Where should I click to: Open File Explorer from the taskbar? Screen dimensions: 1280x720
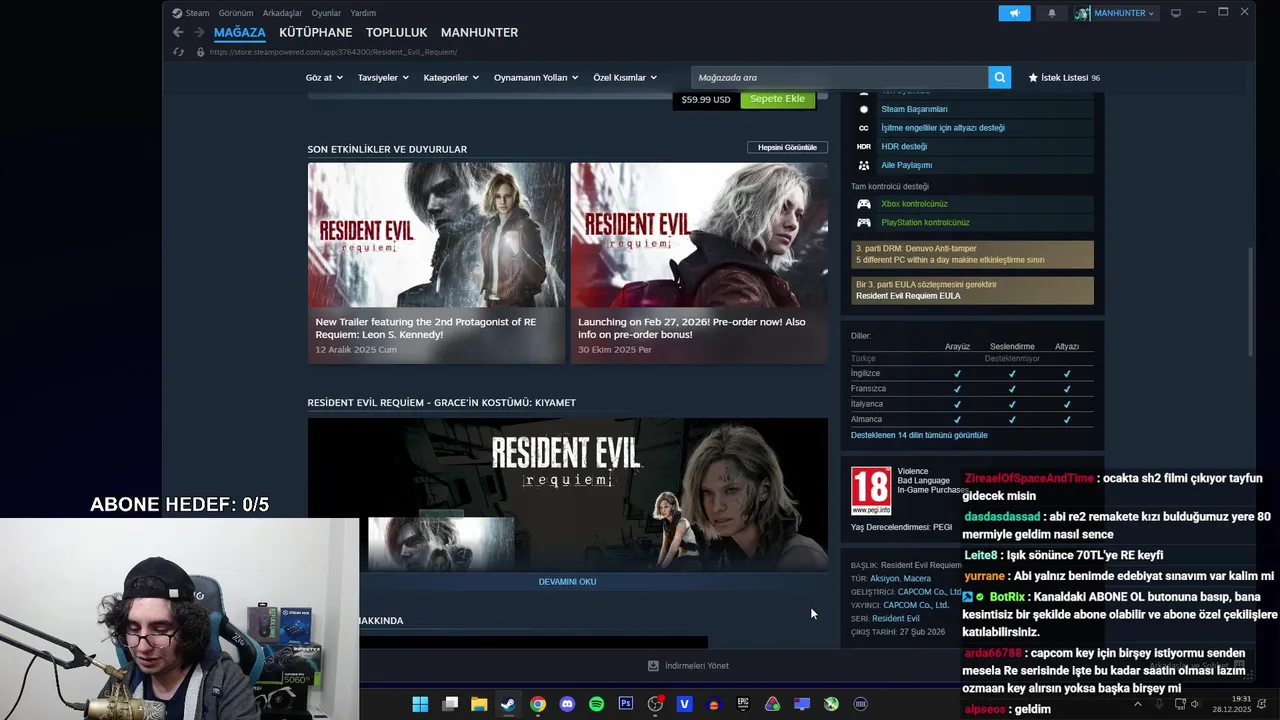coord(479,704)
